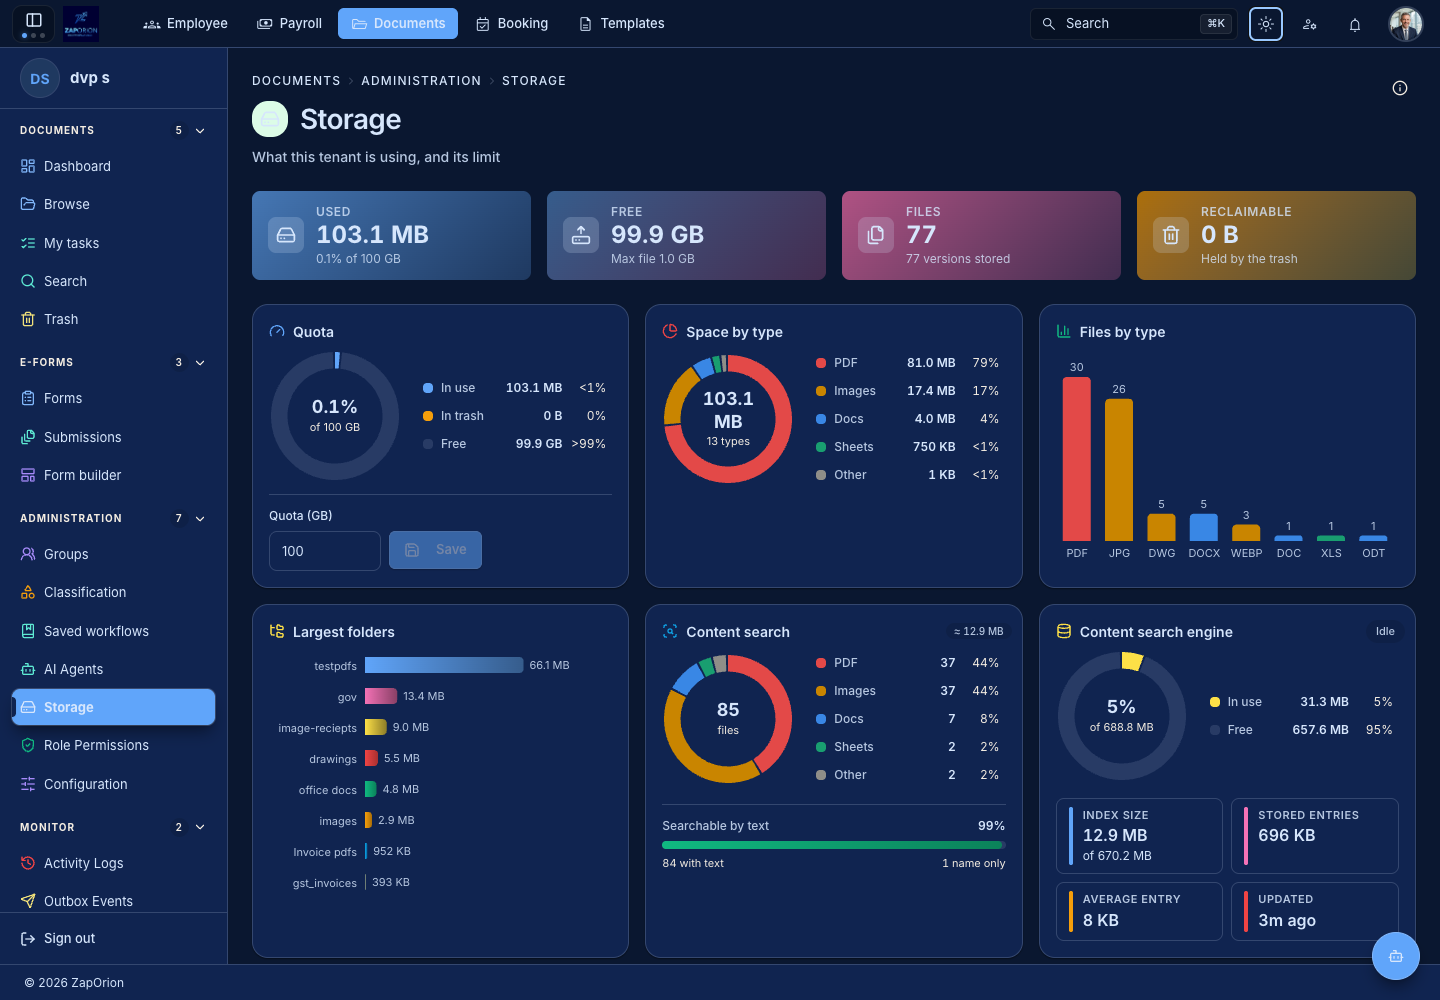
Task: Click the Content search engine database icon
Action: 1064,631
